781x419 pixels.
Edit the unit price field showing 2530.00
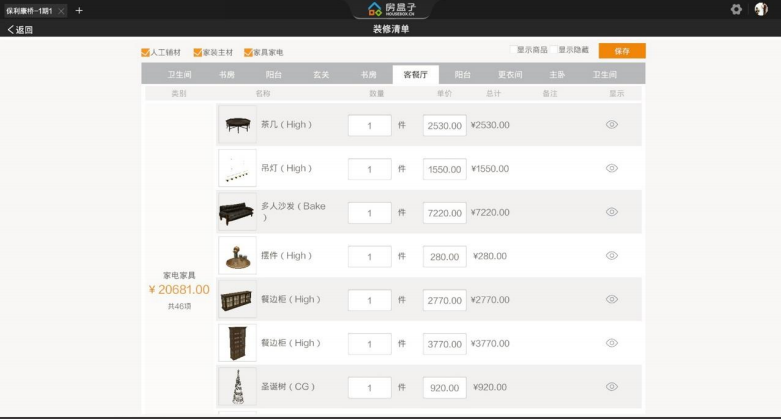coord(444,126)
